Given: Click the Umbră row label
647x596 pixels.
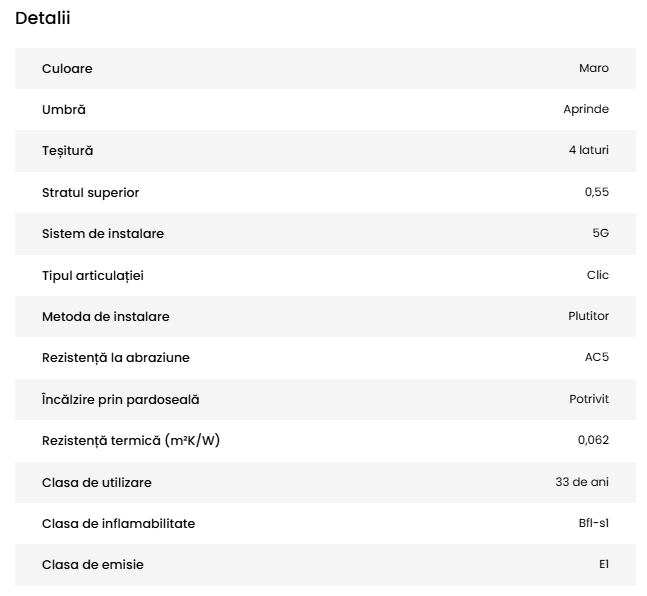Looking at the screenshot, I should click(x=64, y=109).
